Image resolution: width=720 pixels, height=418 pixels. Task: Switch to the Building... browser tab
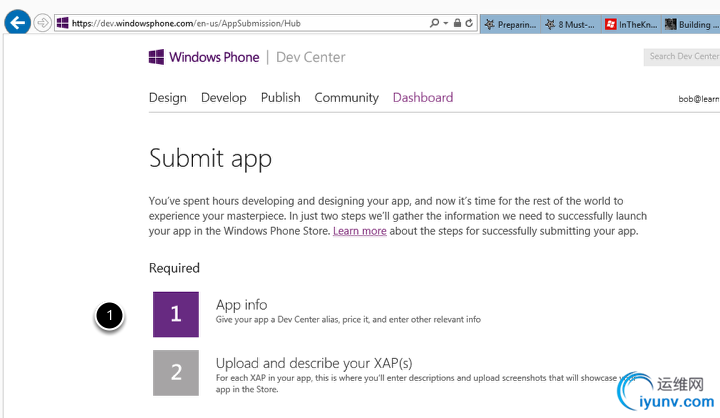pyautogui.click(x=691, y=24)
